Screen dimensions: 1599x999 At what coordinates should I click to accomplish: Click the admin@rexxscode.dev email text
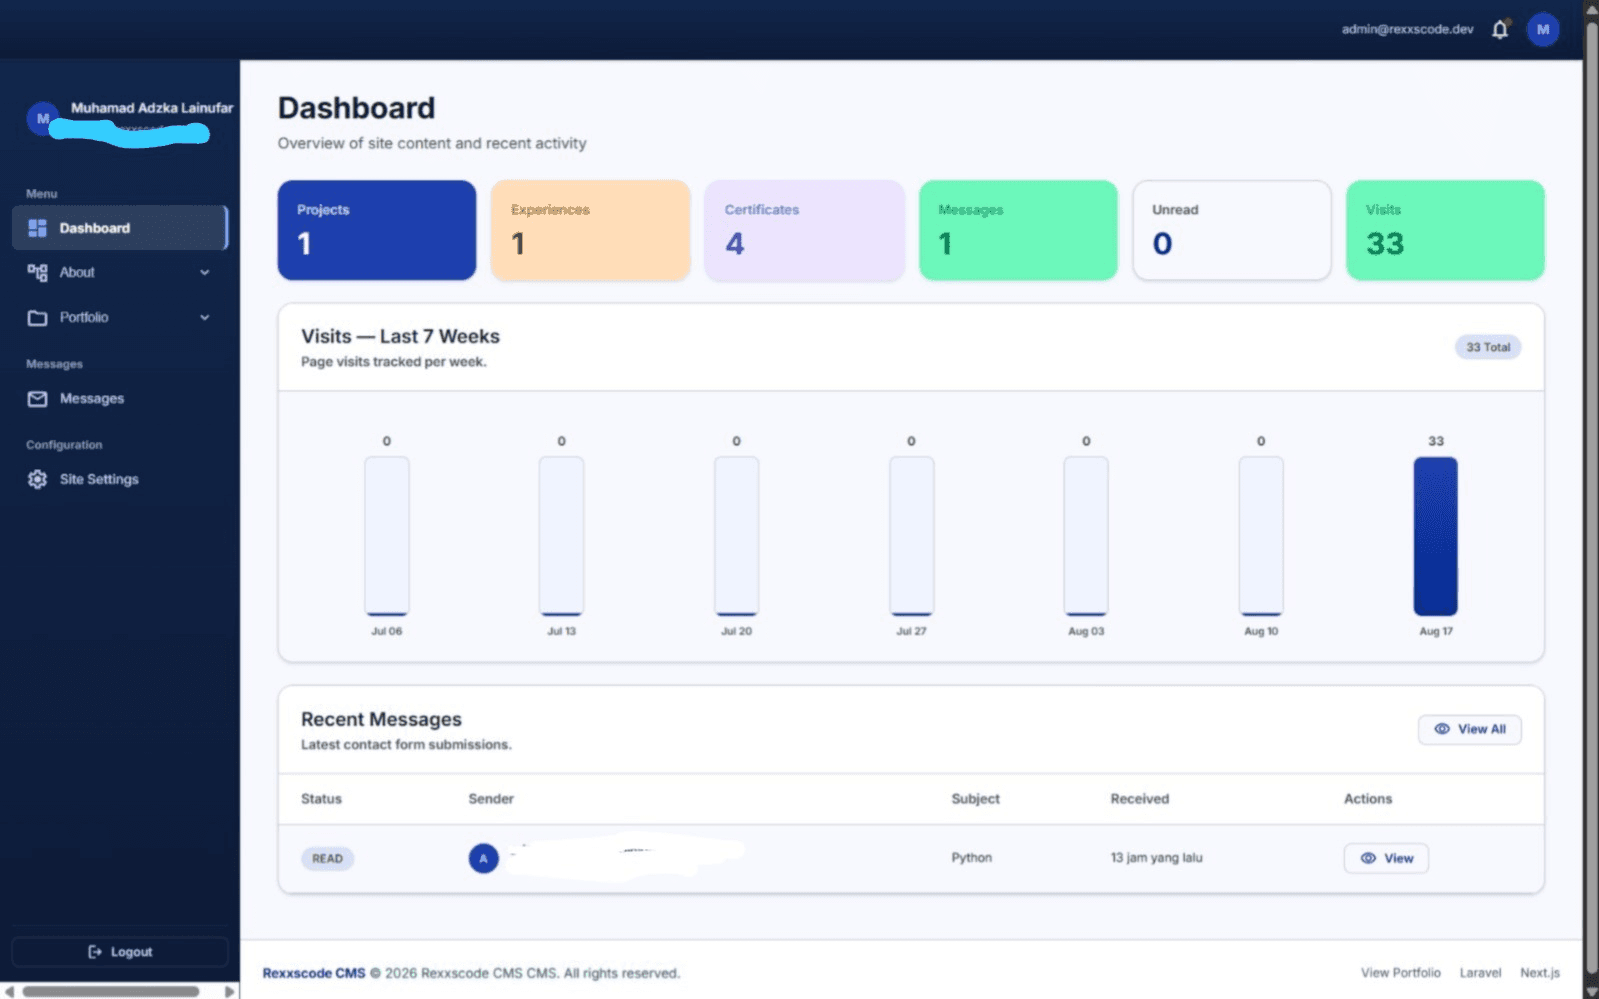[x=1407, y=29]
